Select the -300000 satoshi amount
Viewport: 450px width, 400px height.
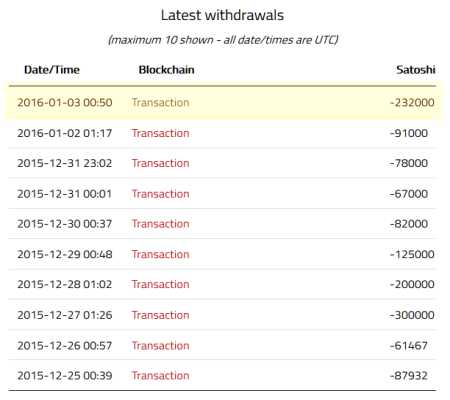[x=412, y=315]
